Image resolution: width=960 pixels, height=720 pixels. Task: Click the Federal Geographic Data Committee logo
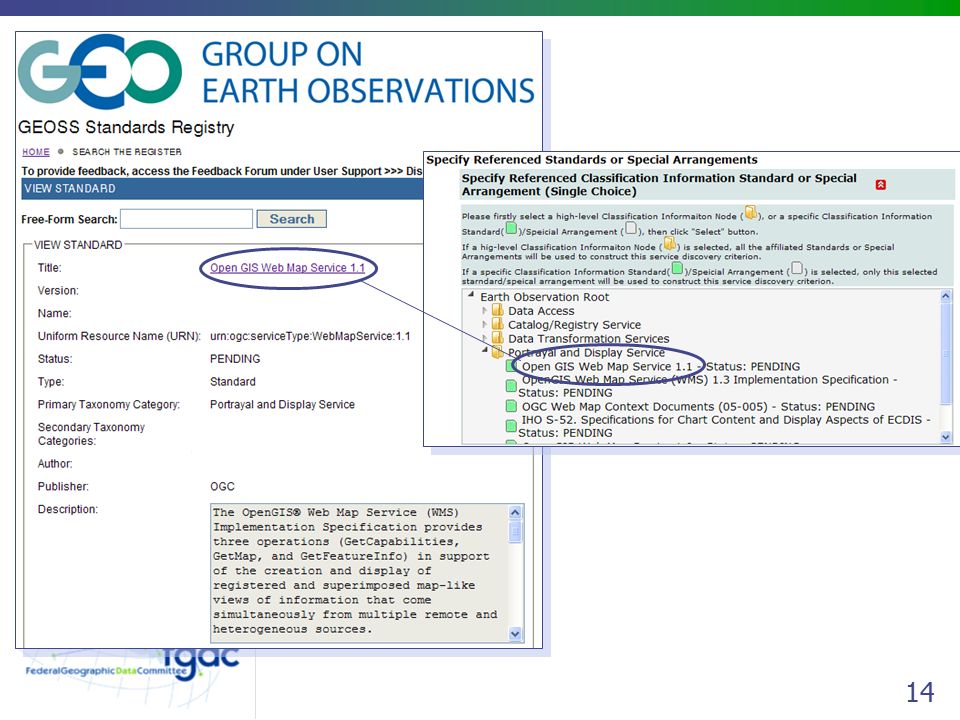[x=132, y=665]
